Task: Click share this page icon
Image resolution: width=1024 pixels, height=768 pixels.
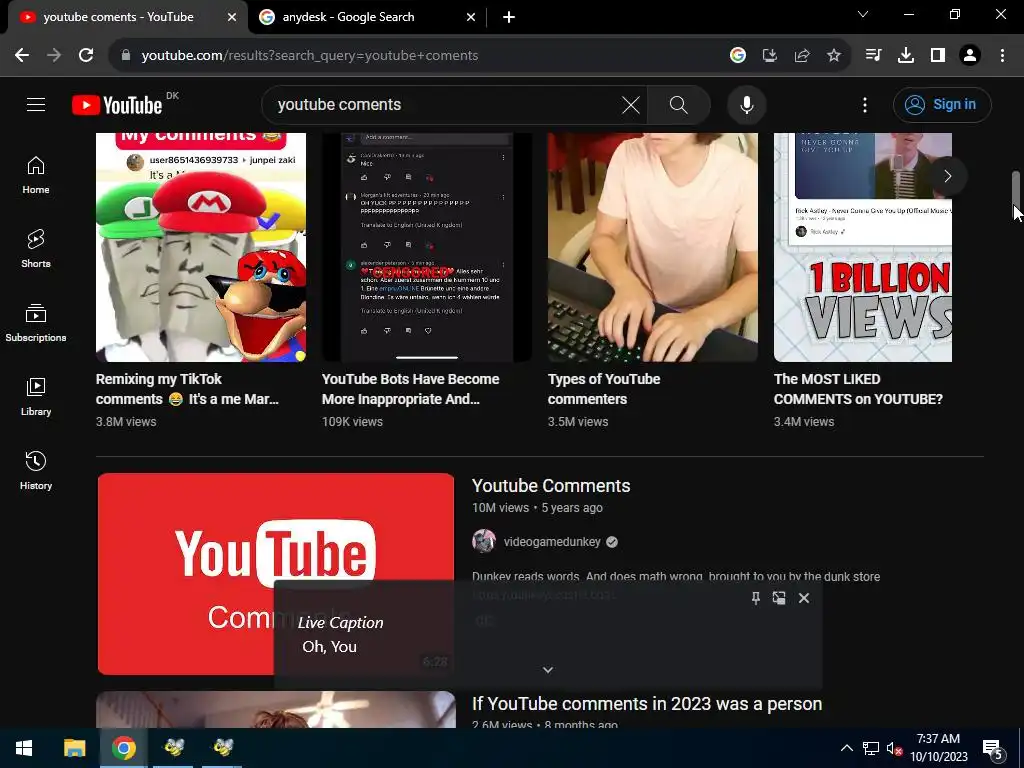Action: point(802,56)
